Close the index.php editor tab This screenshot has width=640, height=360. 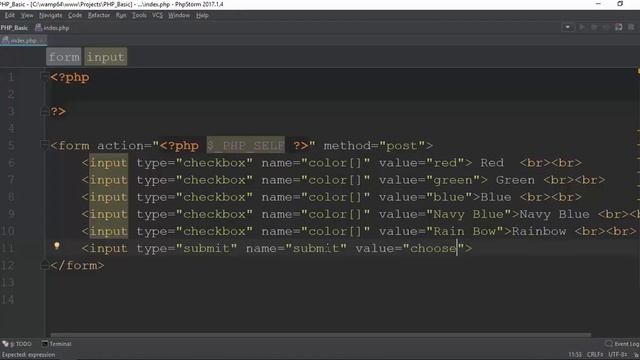(42, 40)
